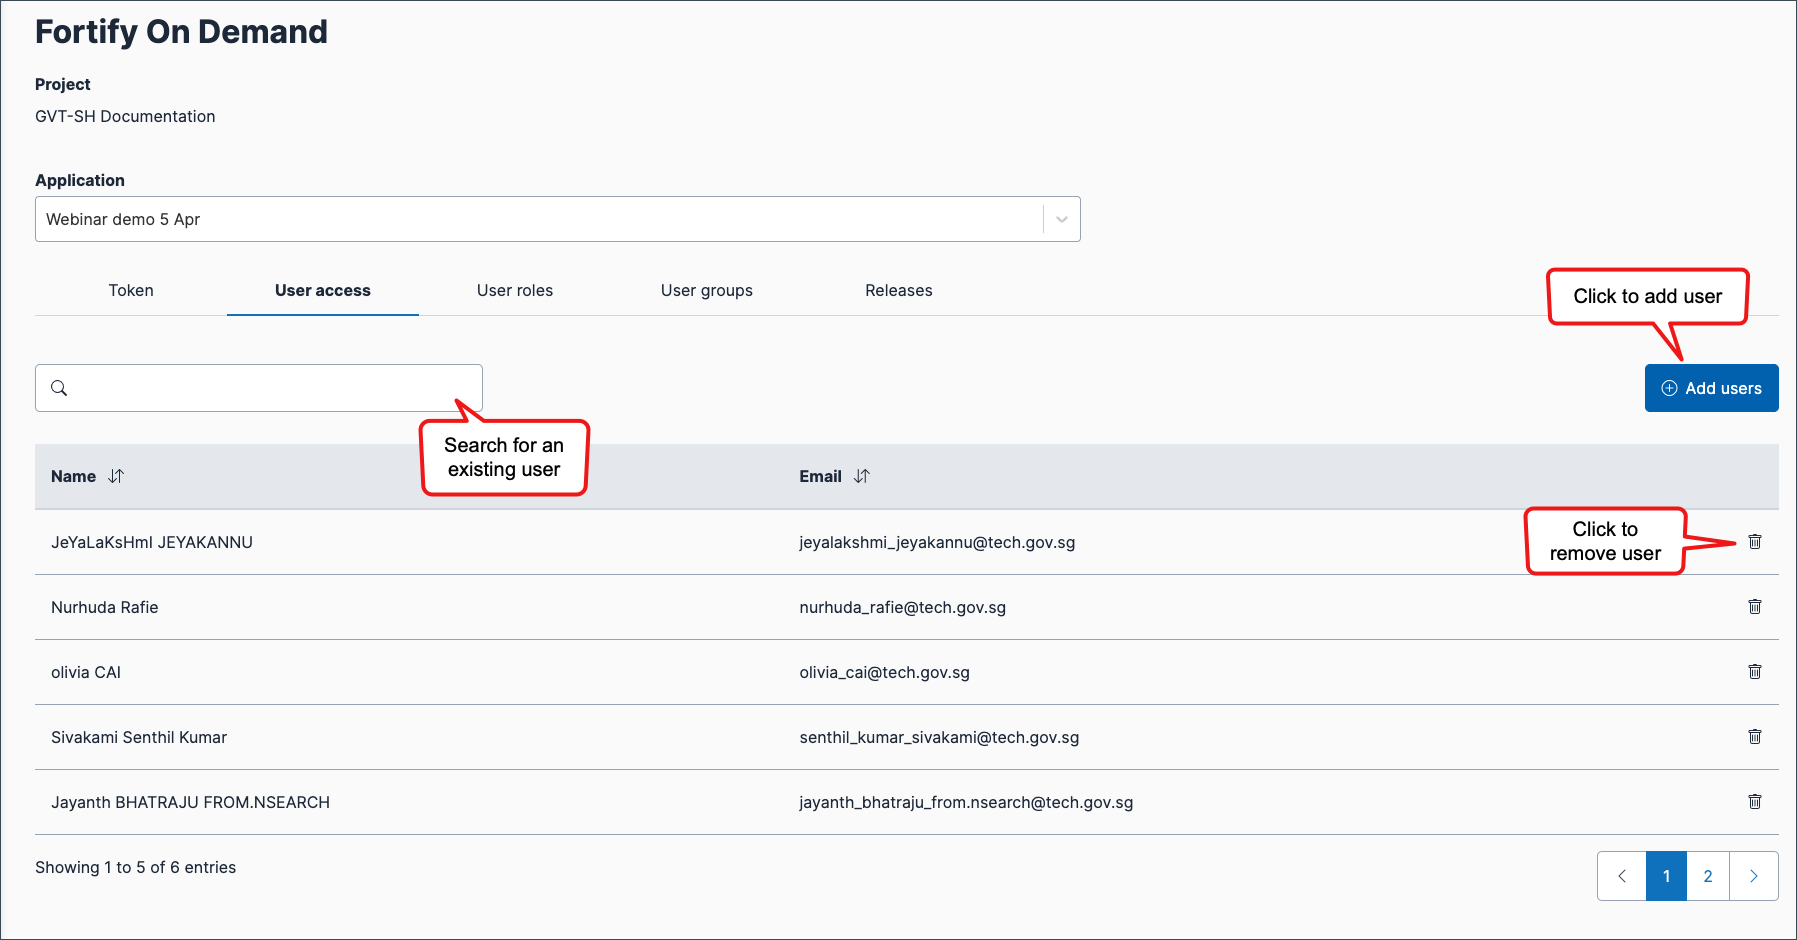Image resolution: width=1797 pixels, height=940 pixels.
Task: Select name Nurhuda Rafie
Action: (x=105, y=607)
